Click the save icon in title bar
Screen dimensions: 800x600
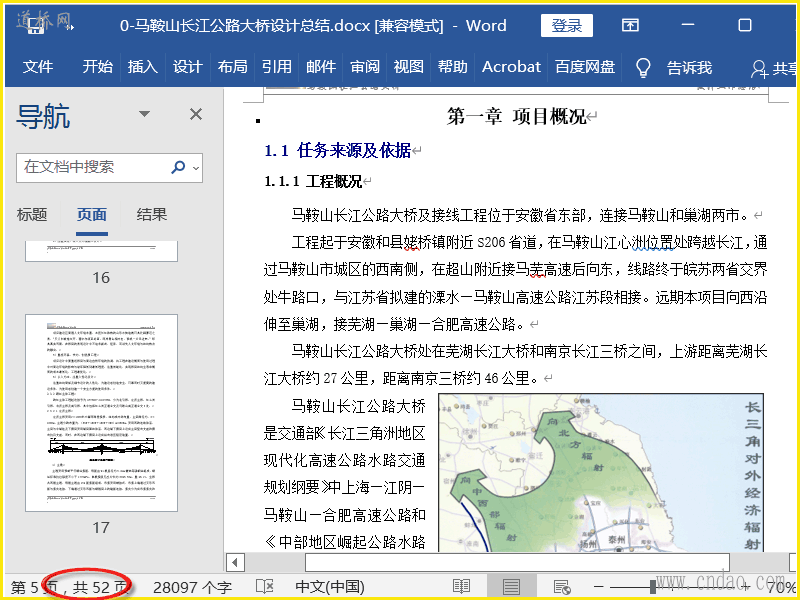[x=35, y=26]
